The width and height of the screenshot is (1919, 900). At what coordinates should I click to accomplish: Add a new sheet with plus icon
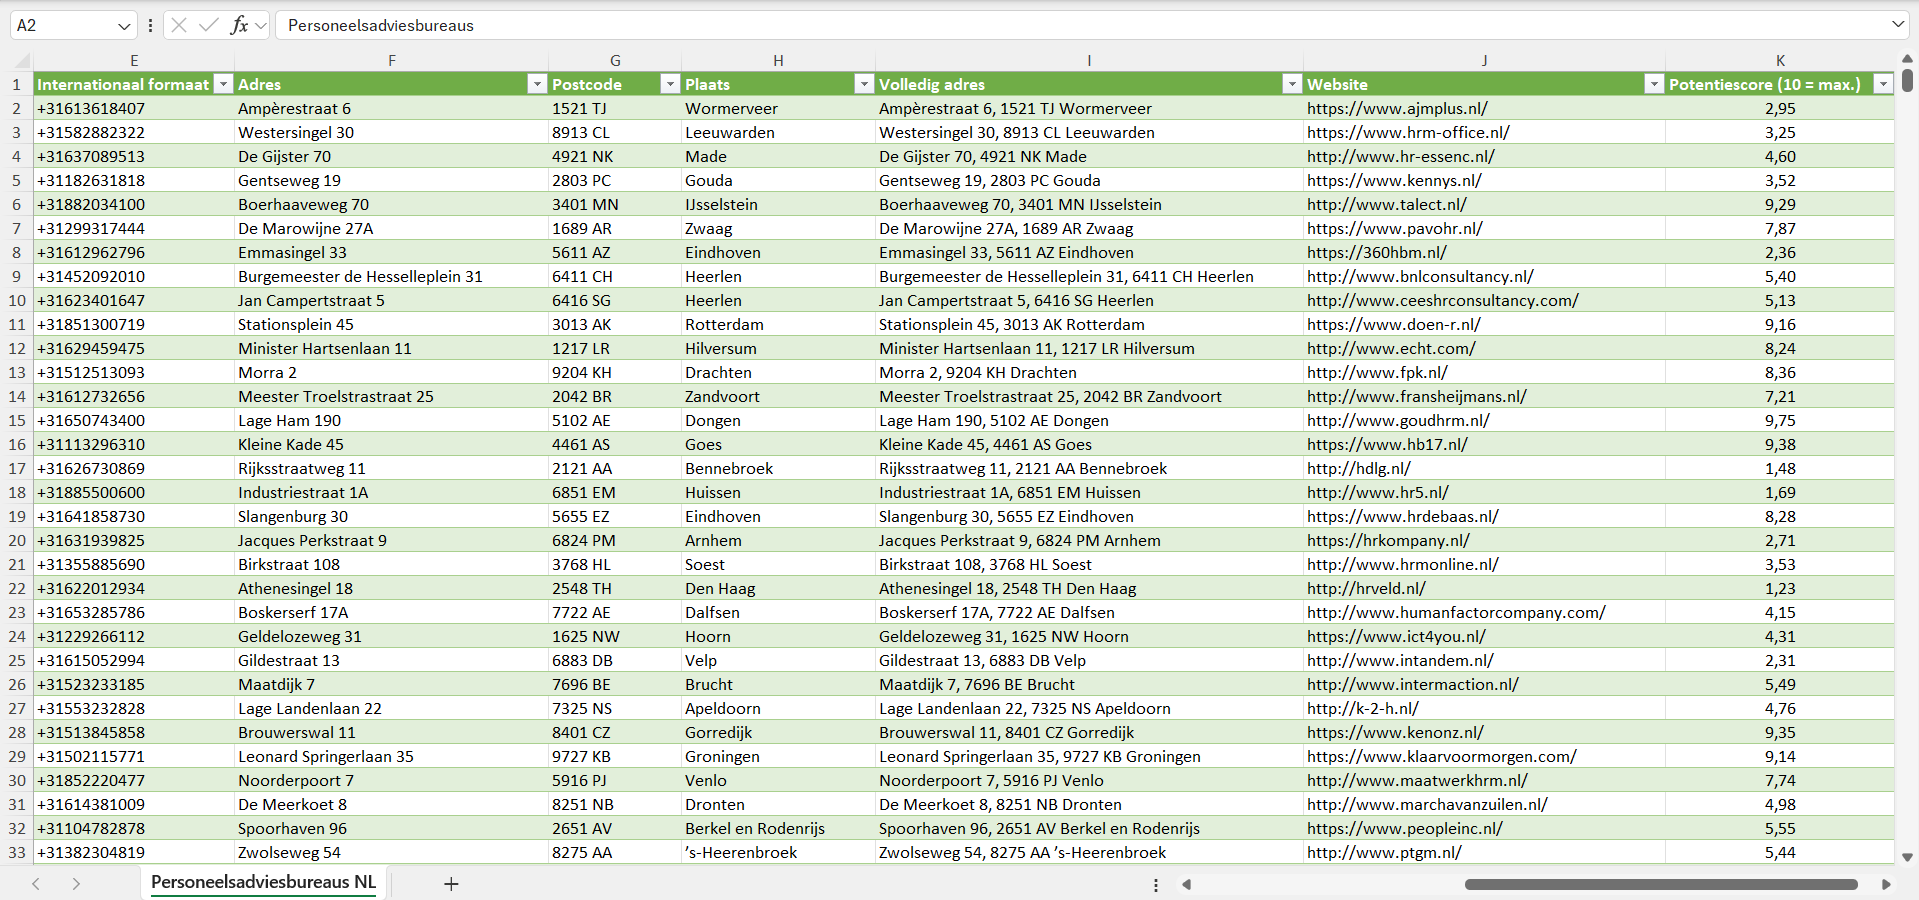click(451, 884)
